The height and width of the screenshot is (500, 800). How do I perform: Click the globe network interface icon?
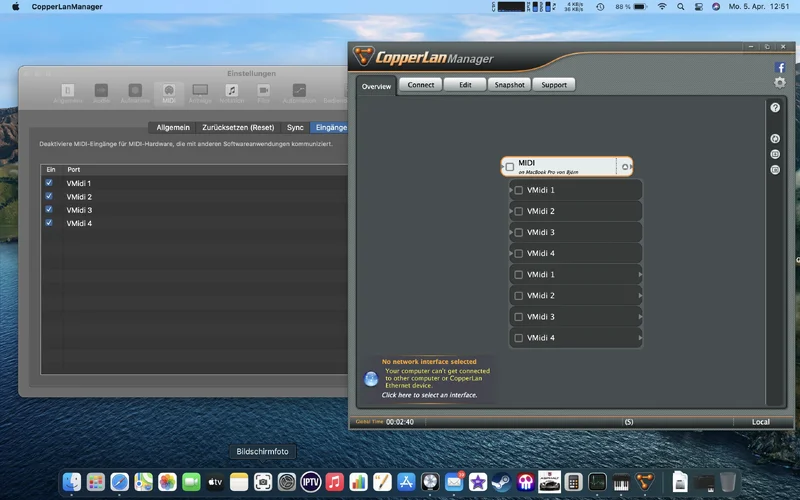371,379
